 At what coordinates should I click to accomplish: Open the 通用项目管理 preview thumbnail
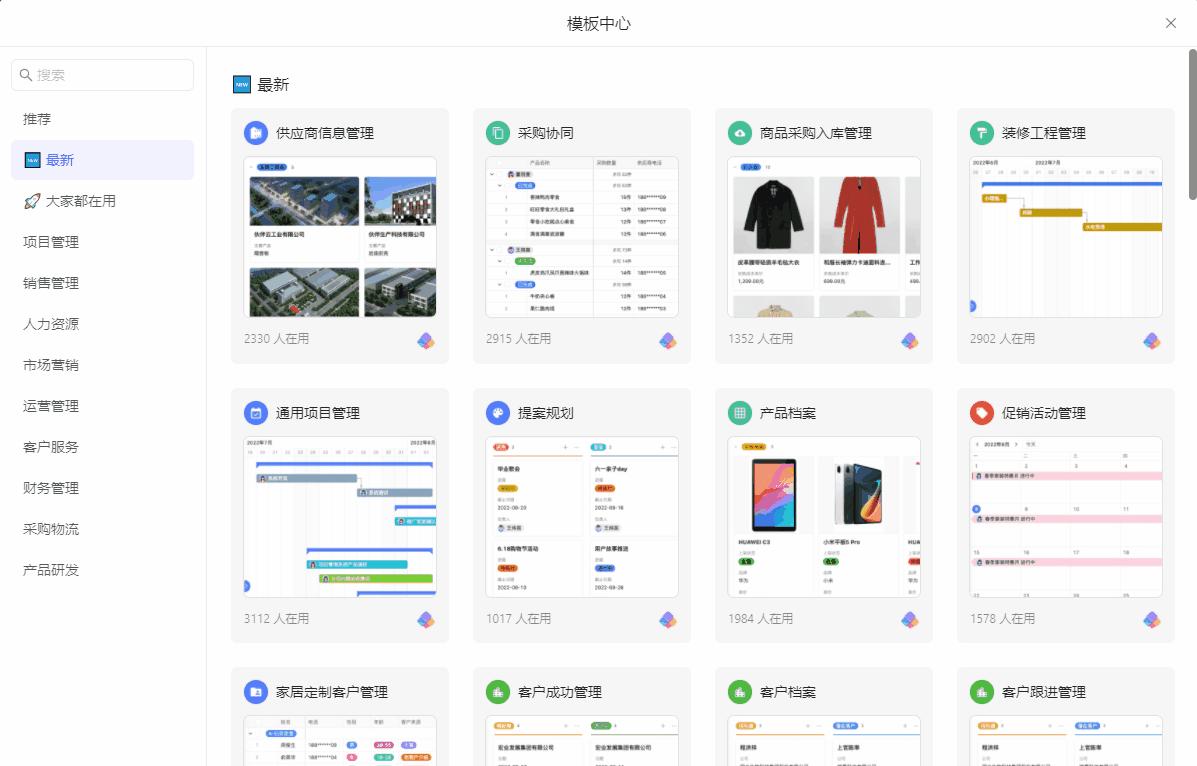coord(340,515)
